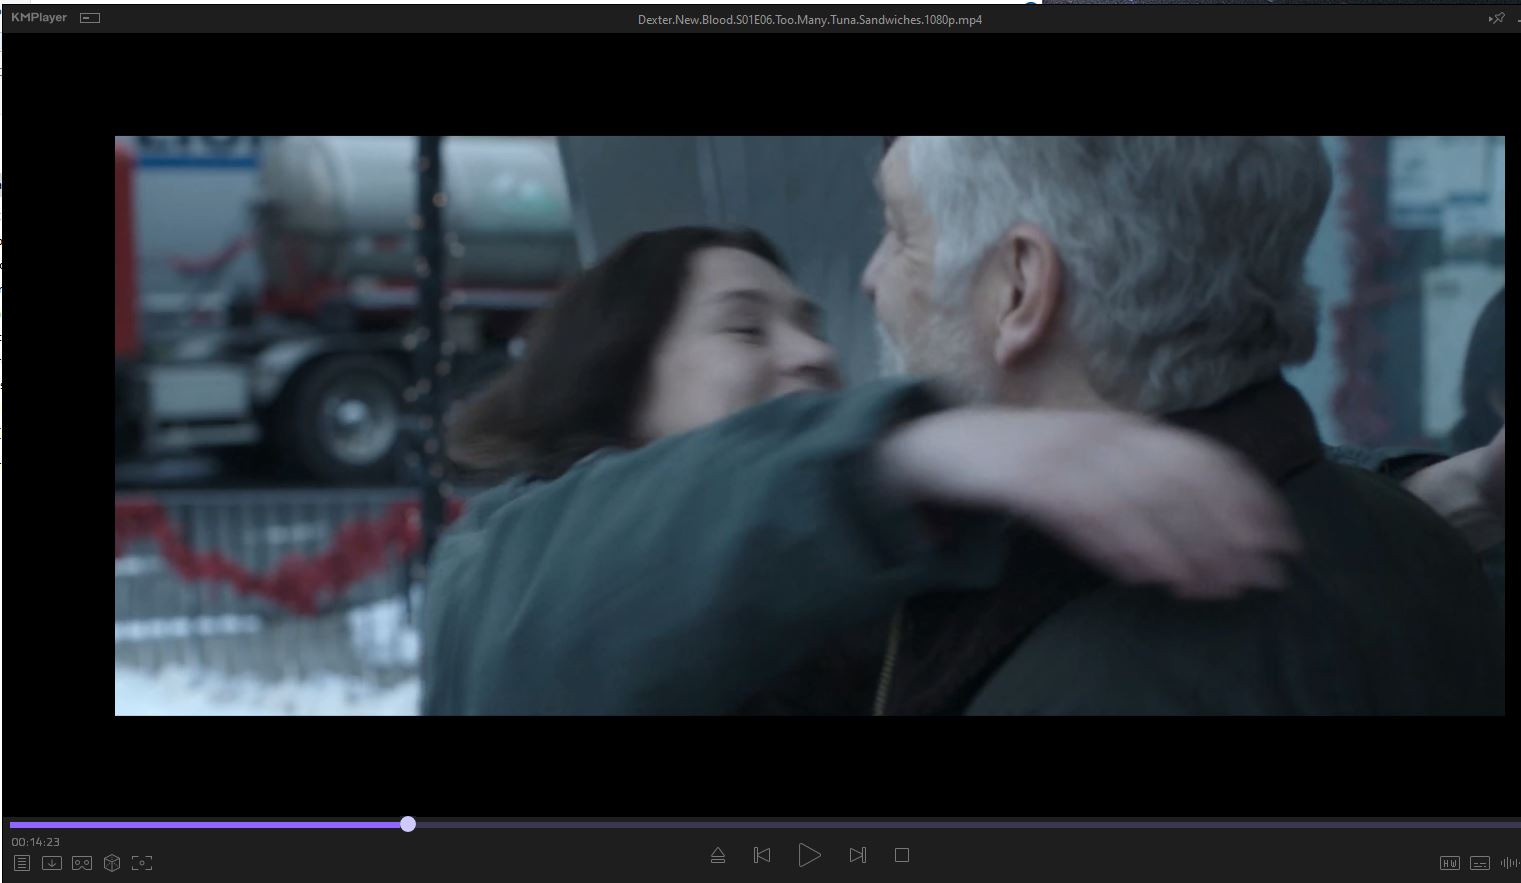Open the playlist panel icon
Screen dimensions: 1521x883
click(x=22, y=863)
